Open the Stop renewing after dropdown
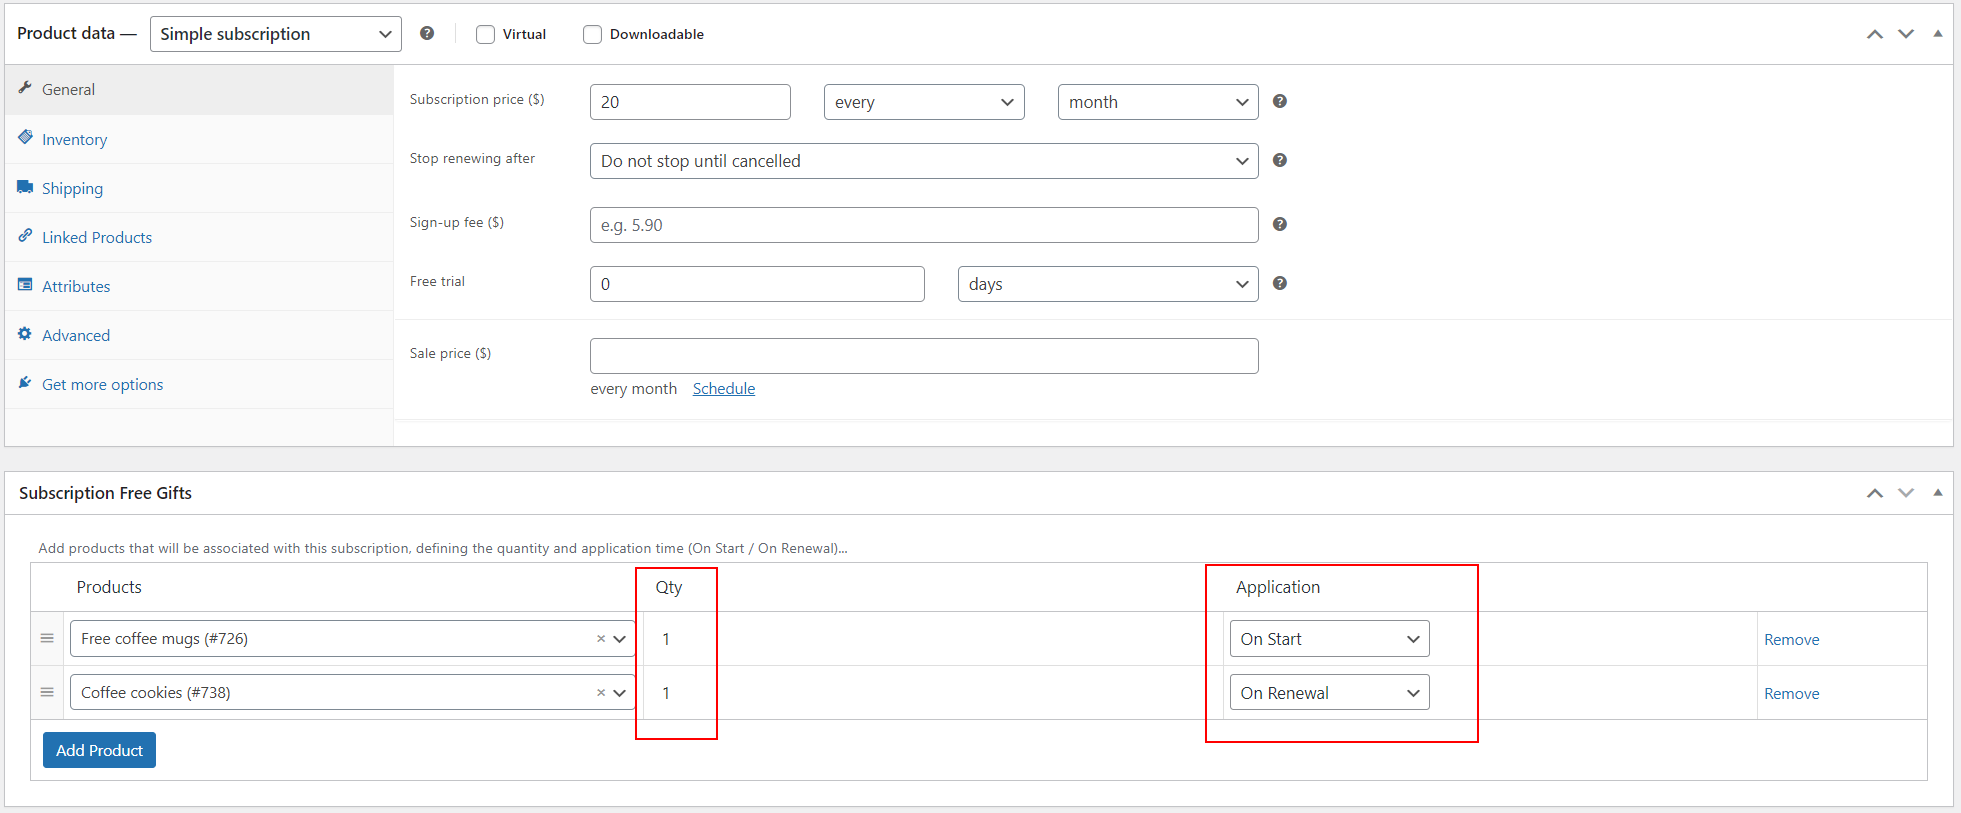This screenshot has height=813, width=1961. tap(924, 161)
